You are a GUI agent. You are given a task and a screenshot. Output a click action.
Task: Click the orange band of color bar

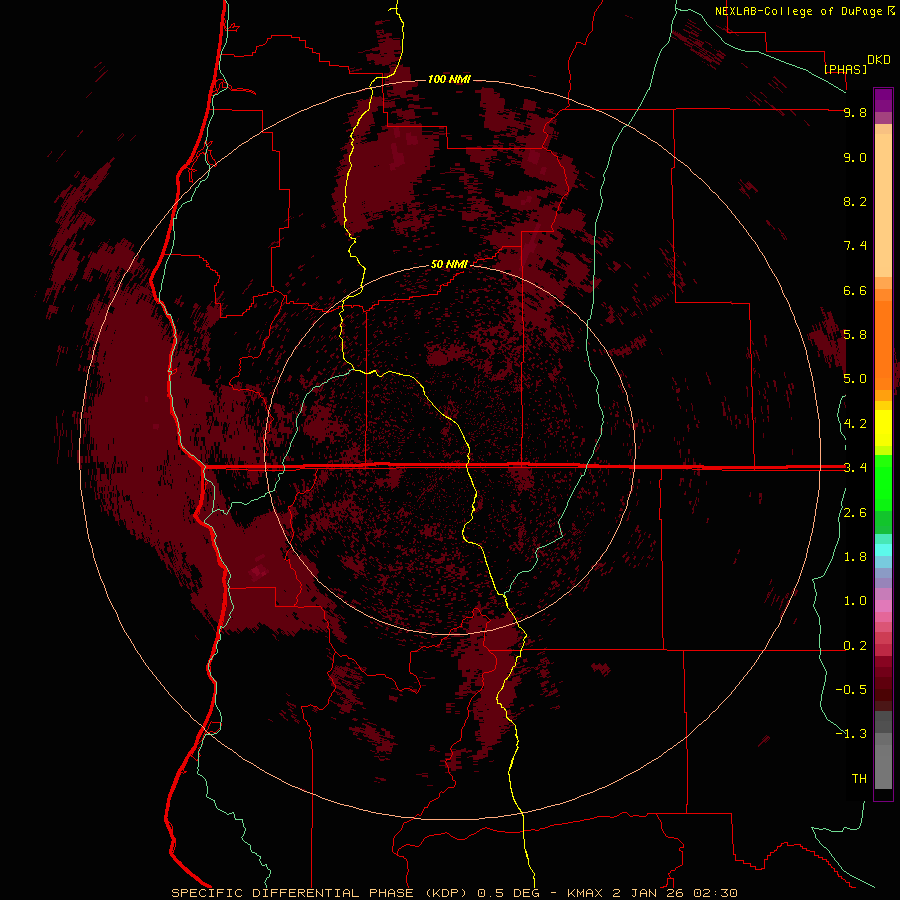[883, 344]
